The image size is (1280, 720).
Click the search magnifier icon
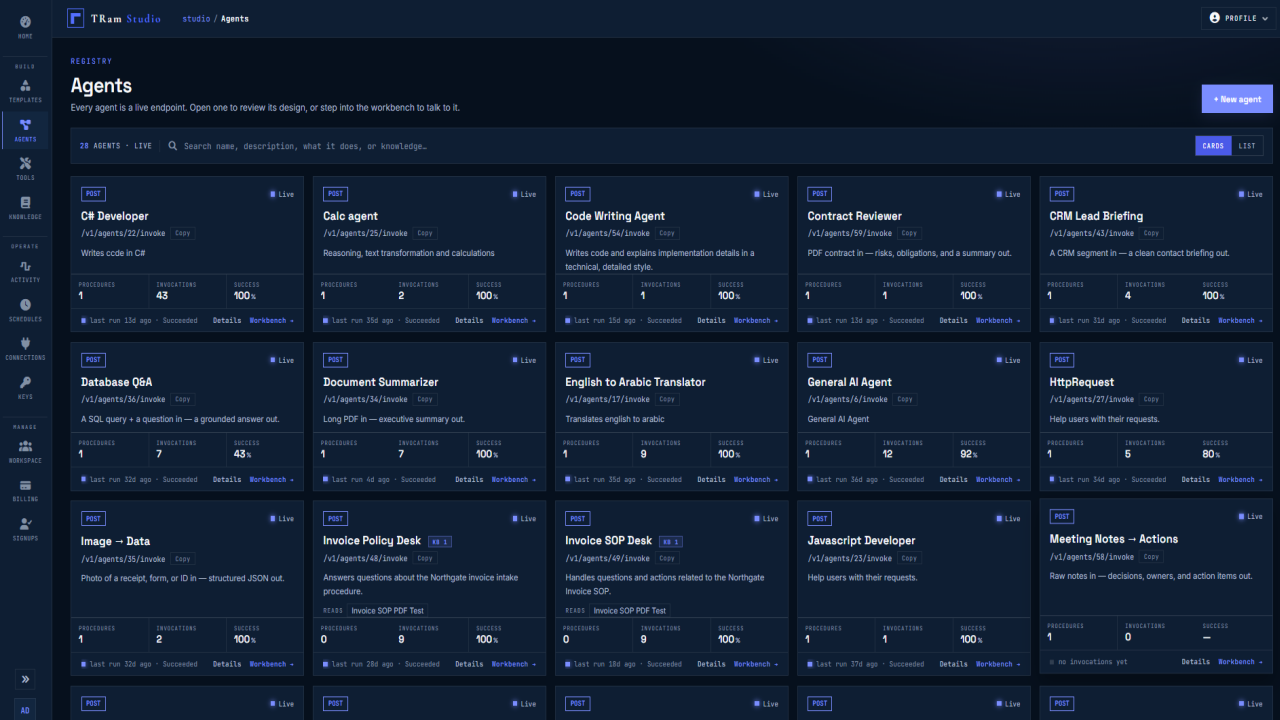(172, 146)
